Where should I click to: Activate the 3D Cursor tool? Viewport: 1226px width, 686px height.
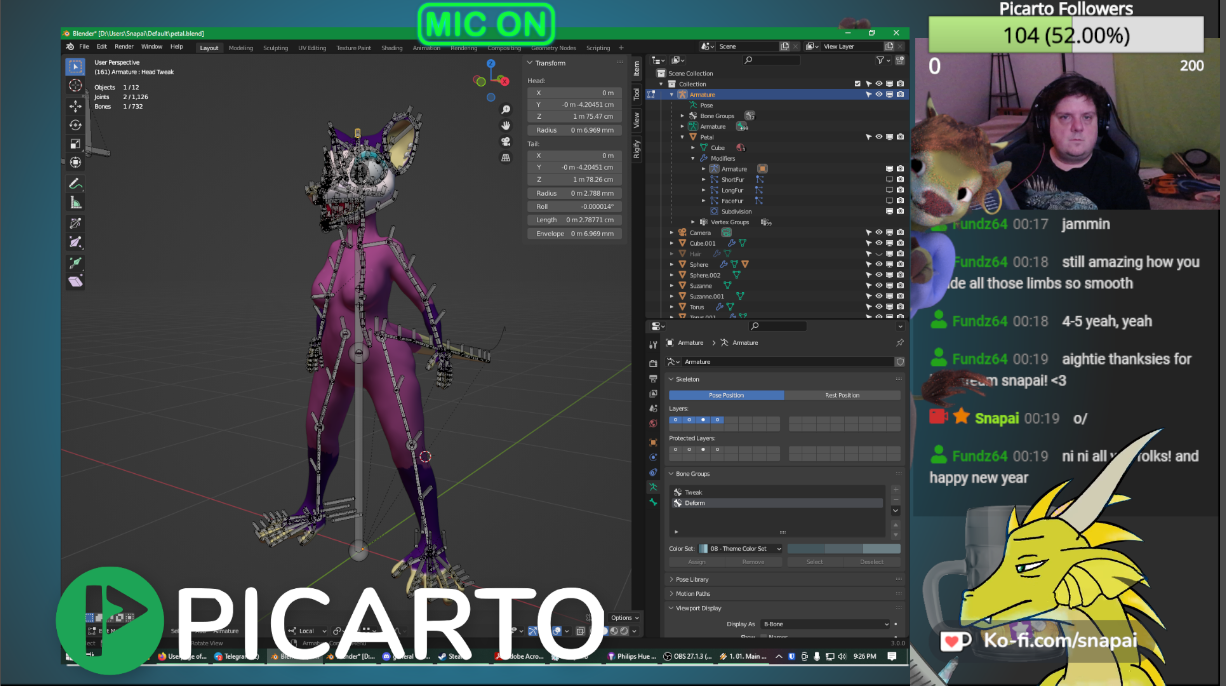click(x=75, y=86)
